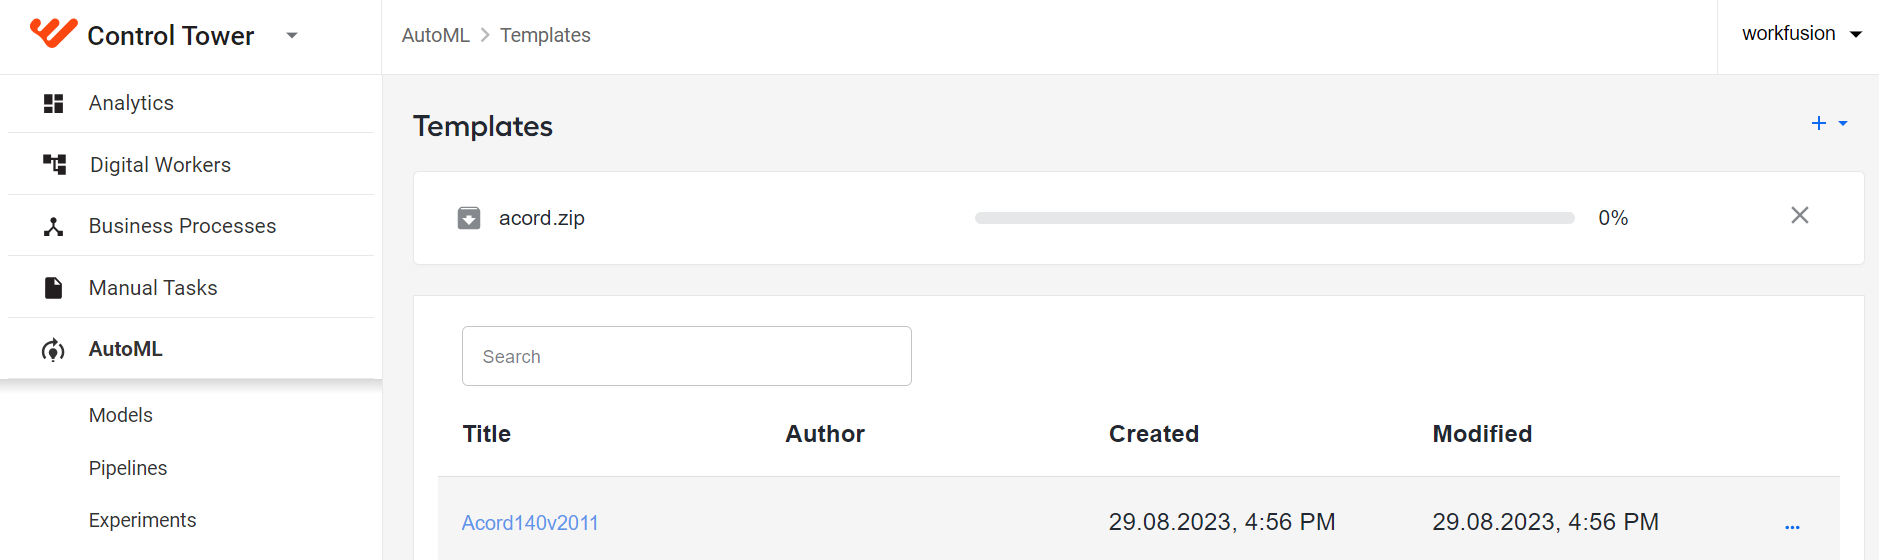Select Experiments in the AutoML submenu
Viewport: 1879px width, 560px height.
[x=143, y=520]
